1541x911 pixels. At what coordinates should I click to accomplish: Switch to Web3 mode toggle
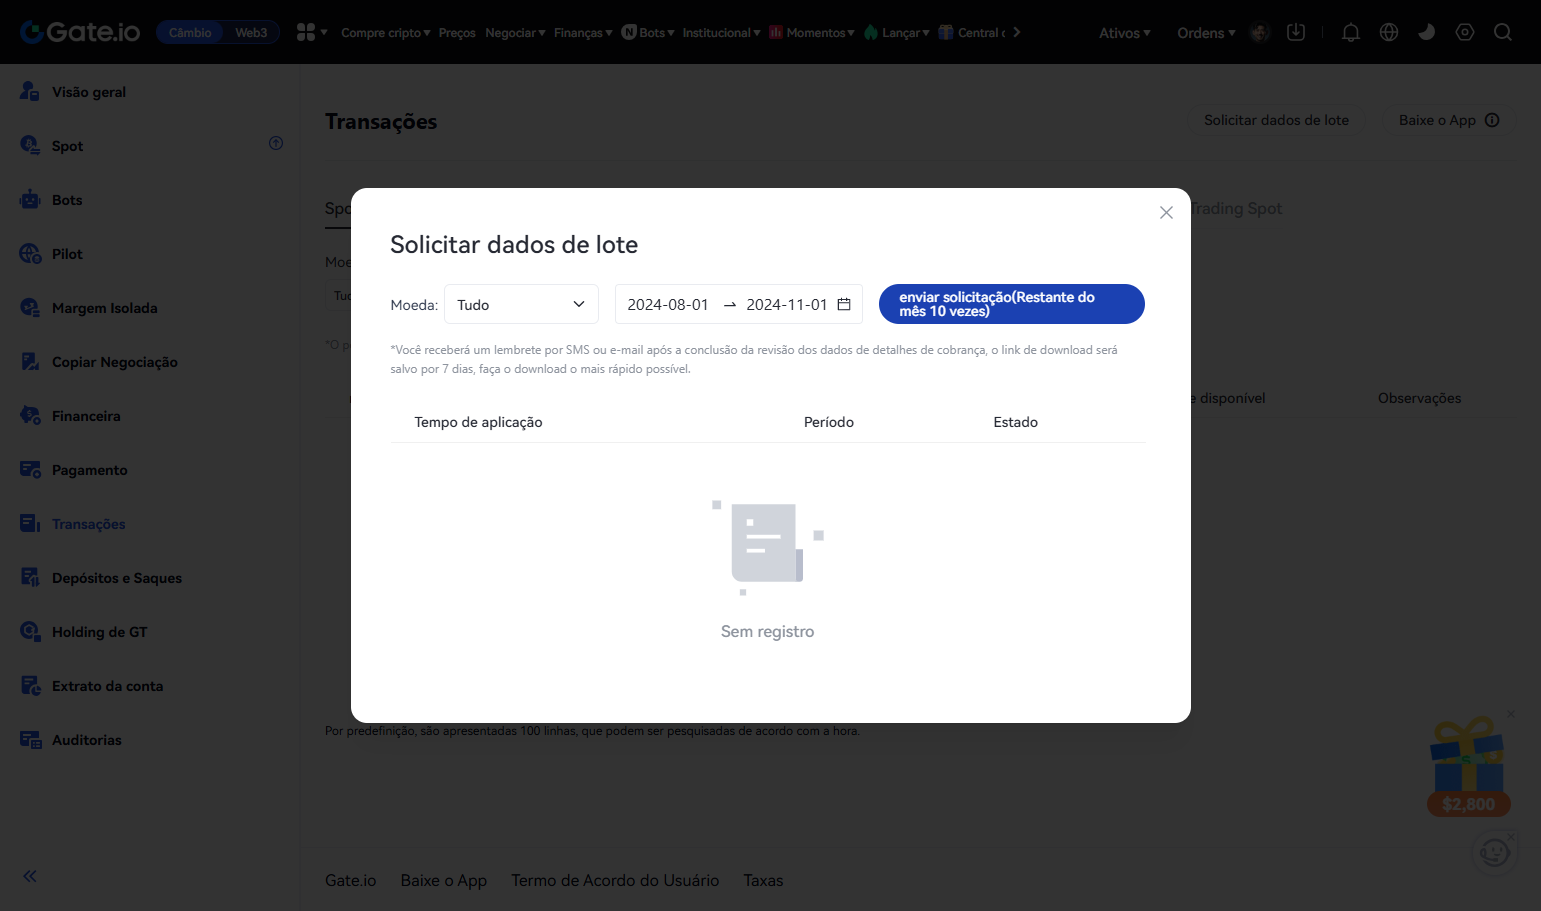pyautogui.click(x=251, y=32)
